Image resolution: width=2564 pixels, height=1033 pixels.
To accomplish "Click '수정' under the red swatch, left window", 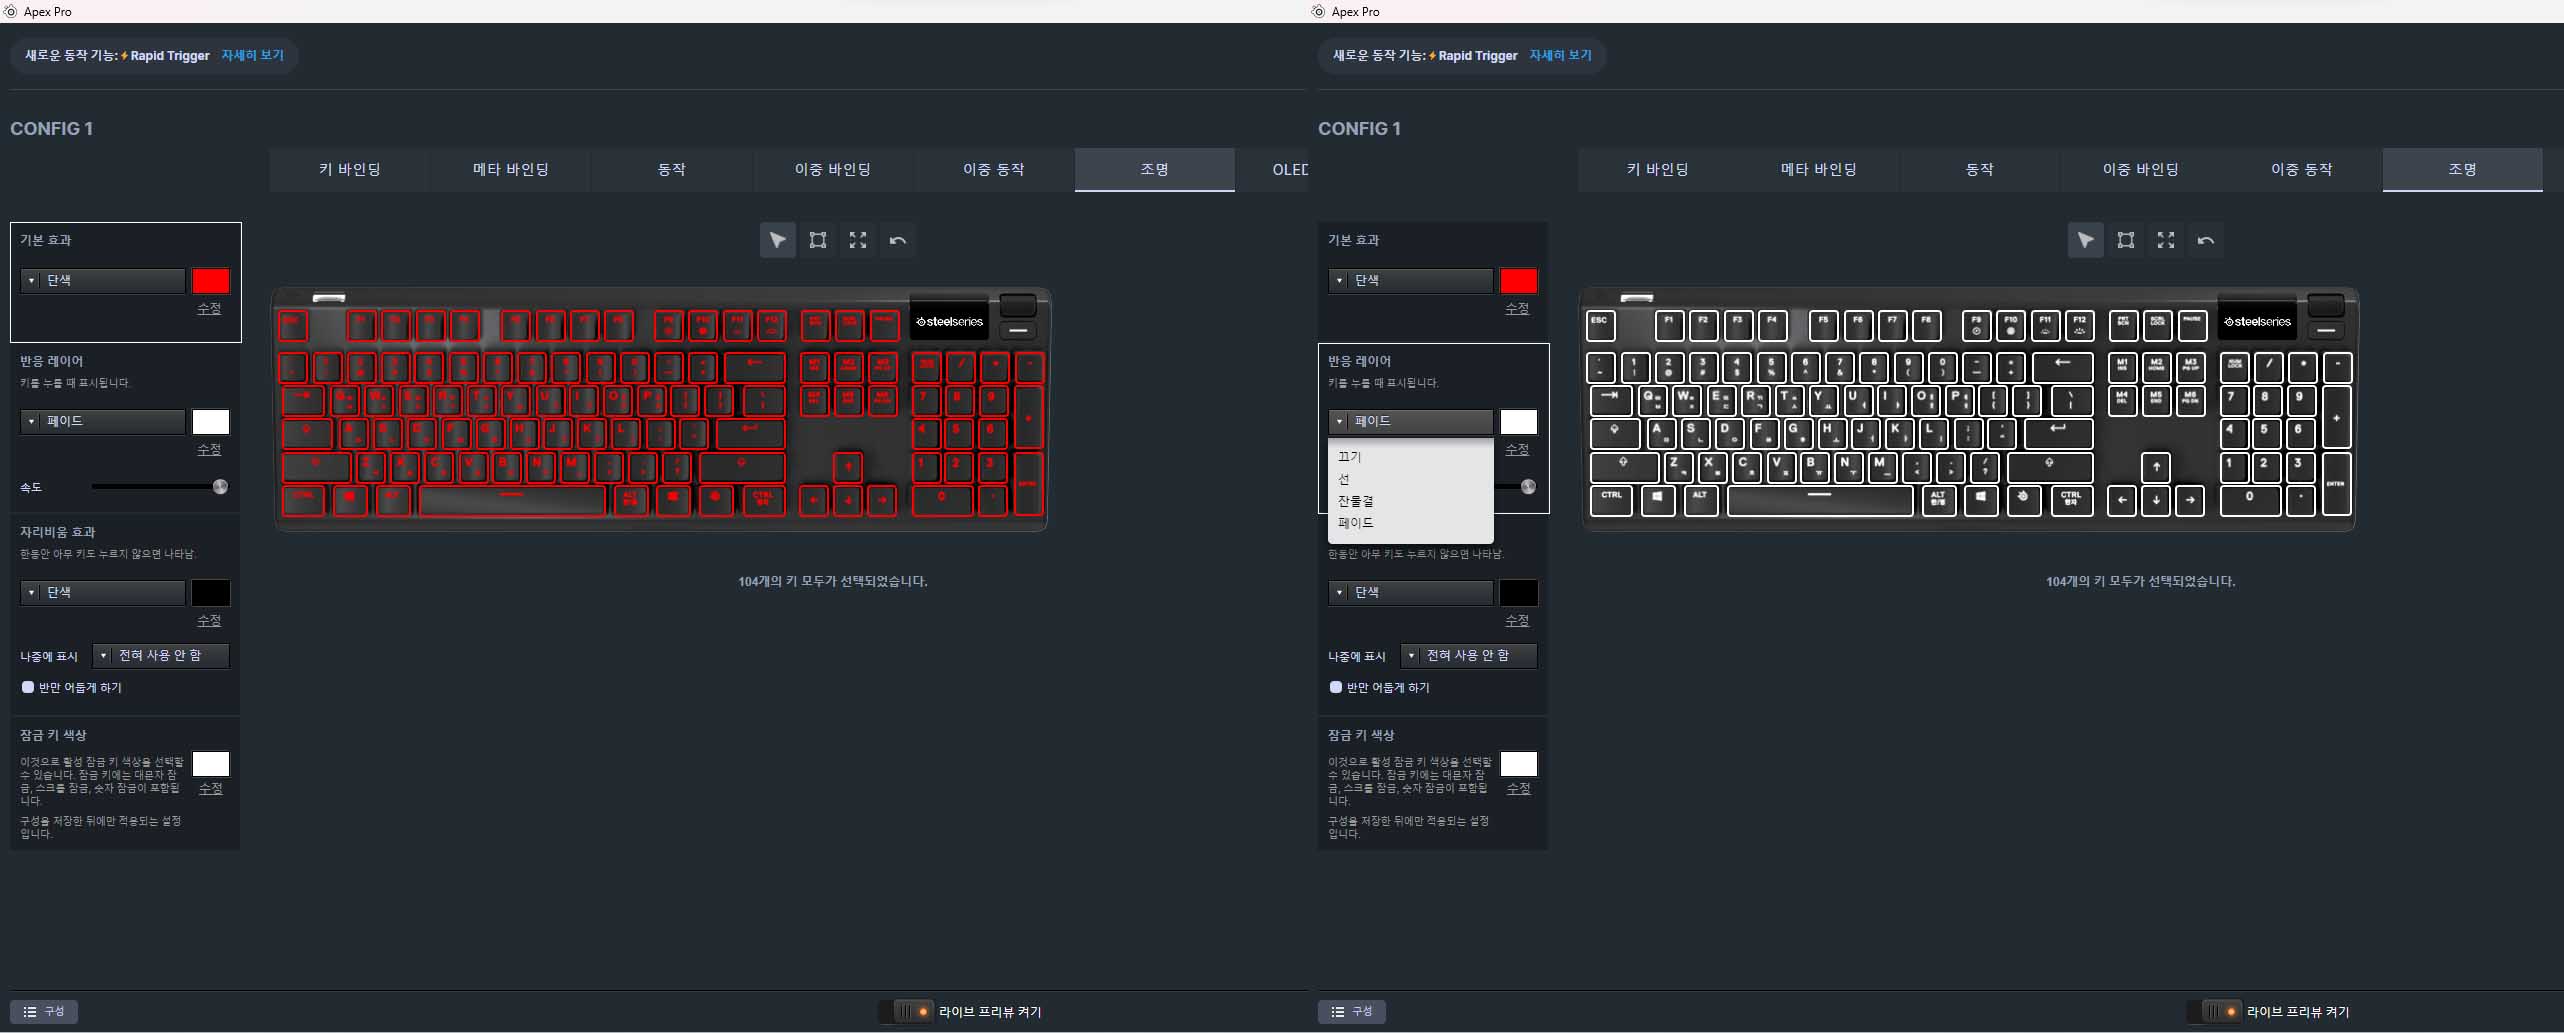I will point(209,309).
